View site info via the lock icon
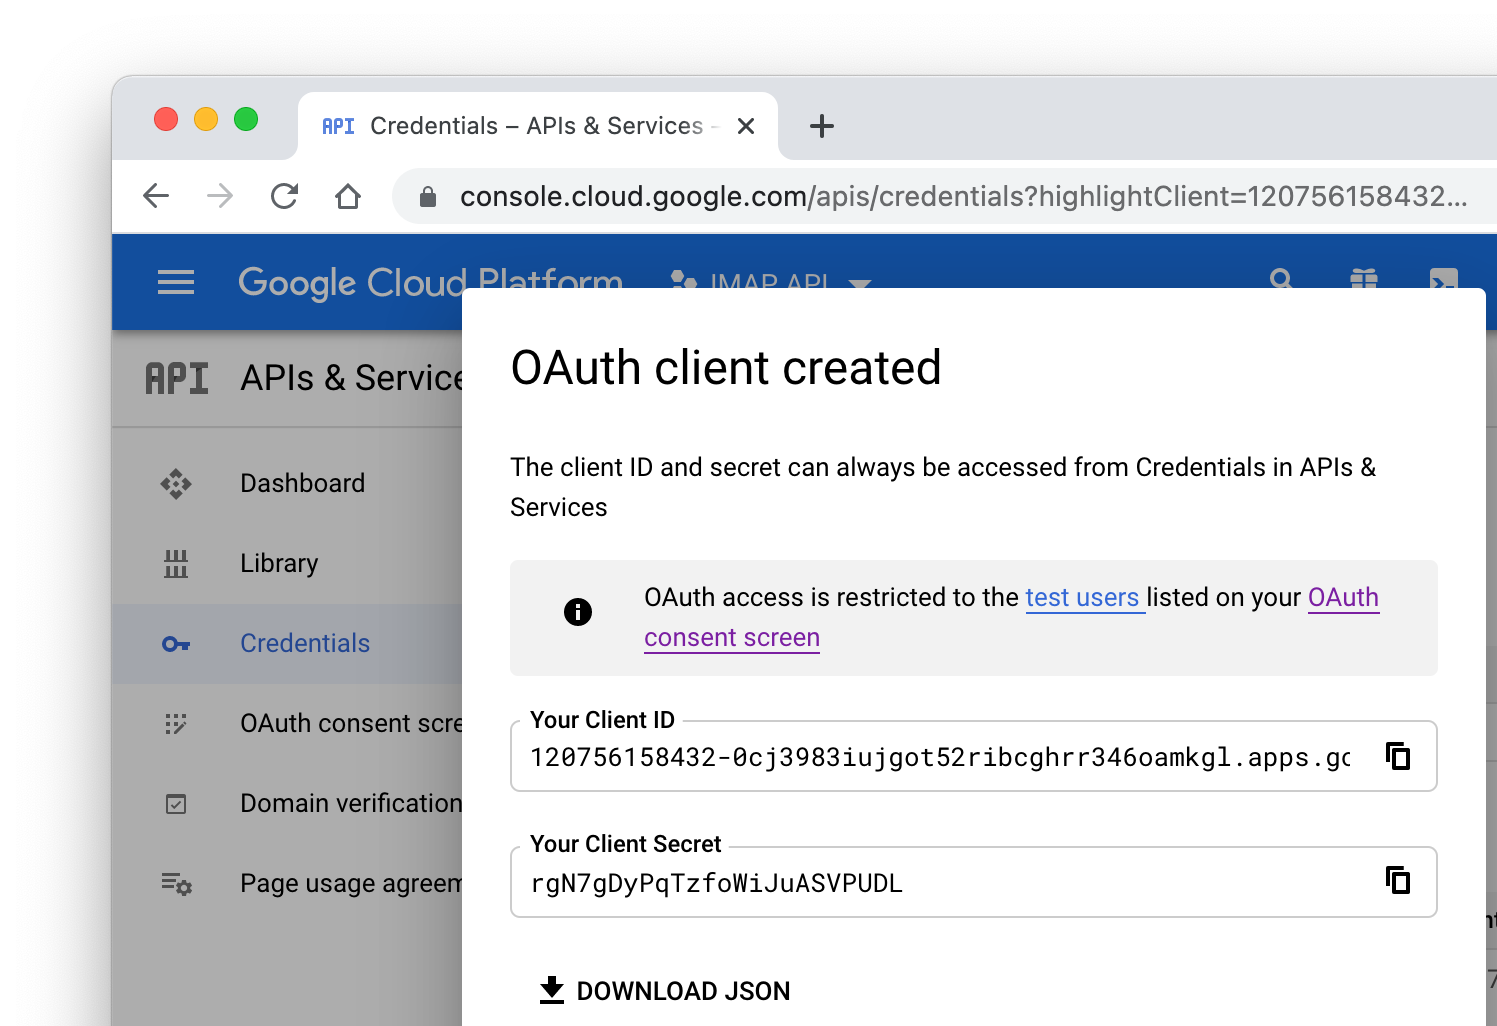The height and width of the screenshot is (1026, 1497). click(428, 197)
